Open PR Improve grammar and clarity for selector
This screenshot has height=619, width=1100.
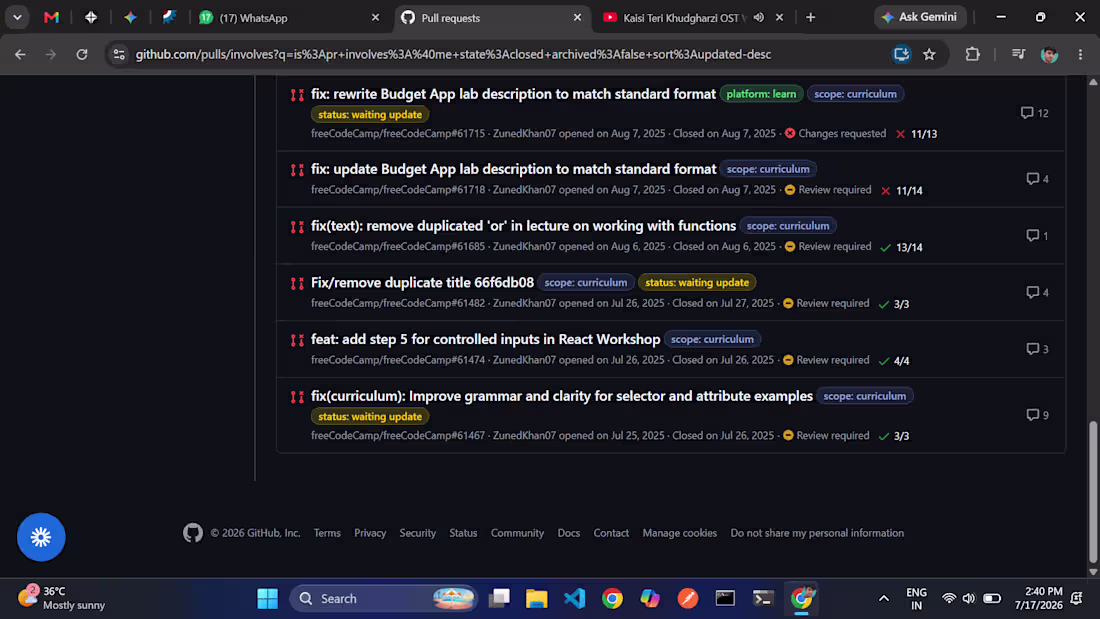562,396
